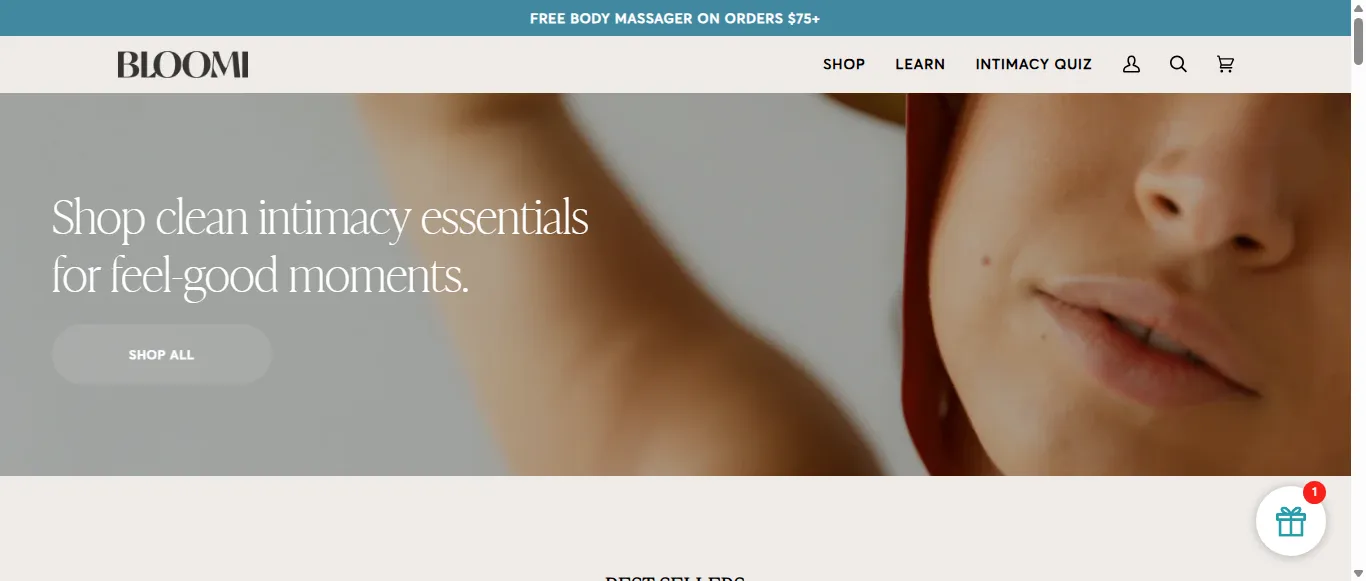This screenshot has width=1366, height=581.
Task: Click the red notification badge on gift
Action: [x=1314, y=492]
